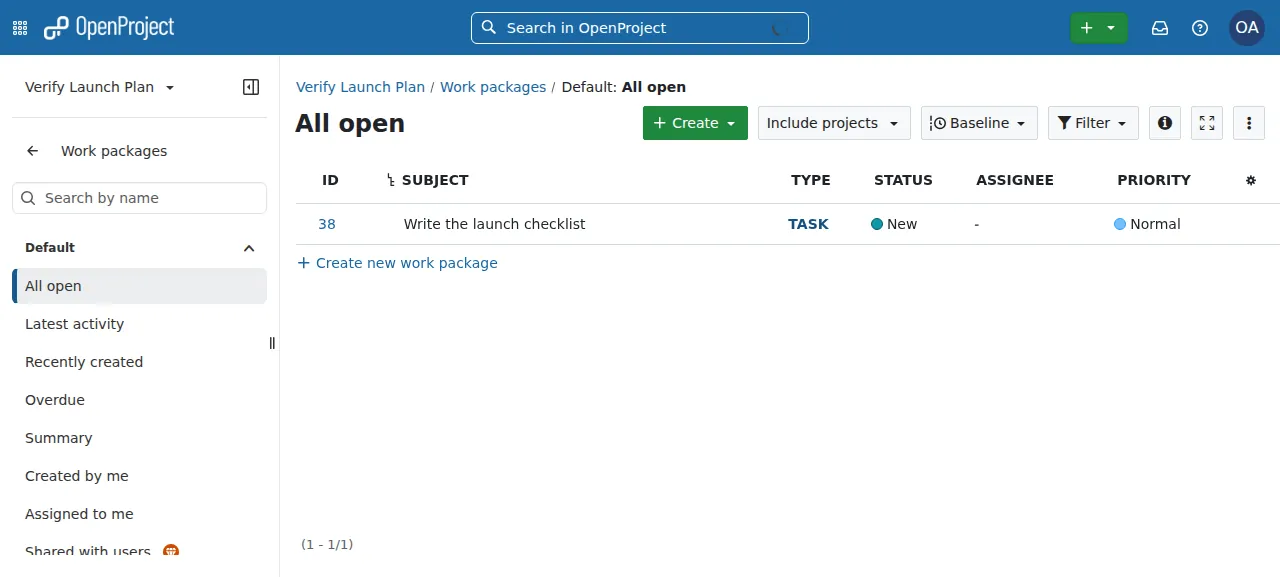1280x577 pixels.
Task: Click the Work packages sidebar heading
Action: [x=114, y=151]
